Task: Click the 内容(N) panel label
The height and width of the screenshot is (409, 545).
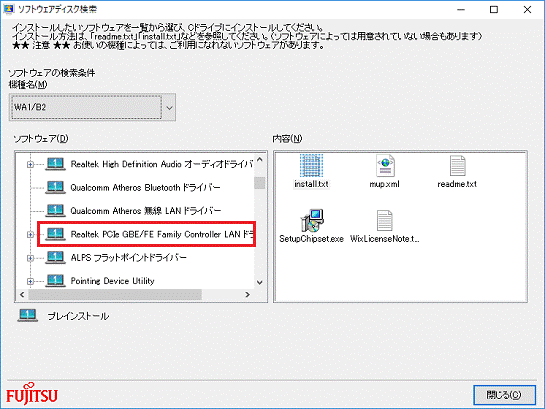Action: click(x=287, y=139)
